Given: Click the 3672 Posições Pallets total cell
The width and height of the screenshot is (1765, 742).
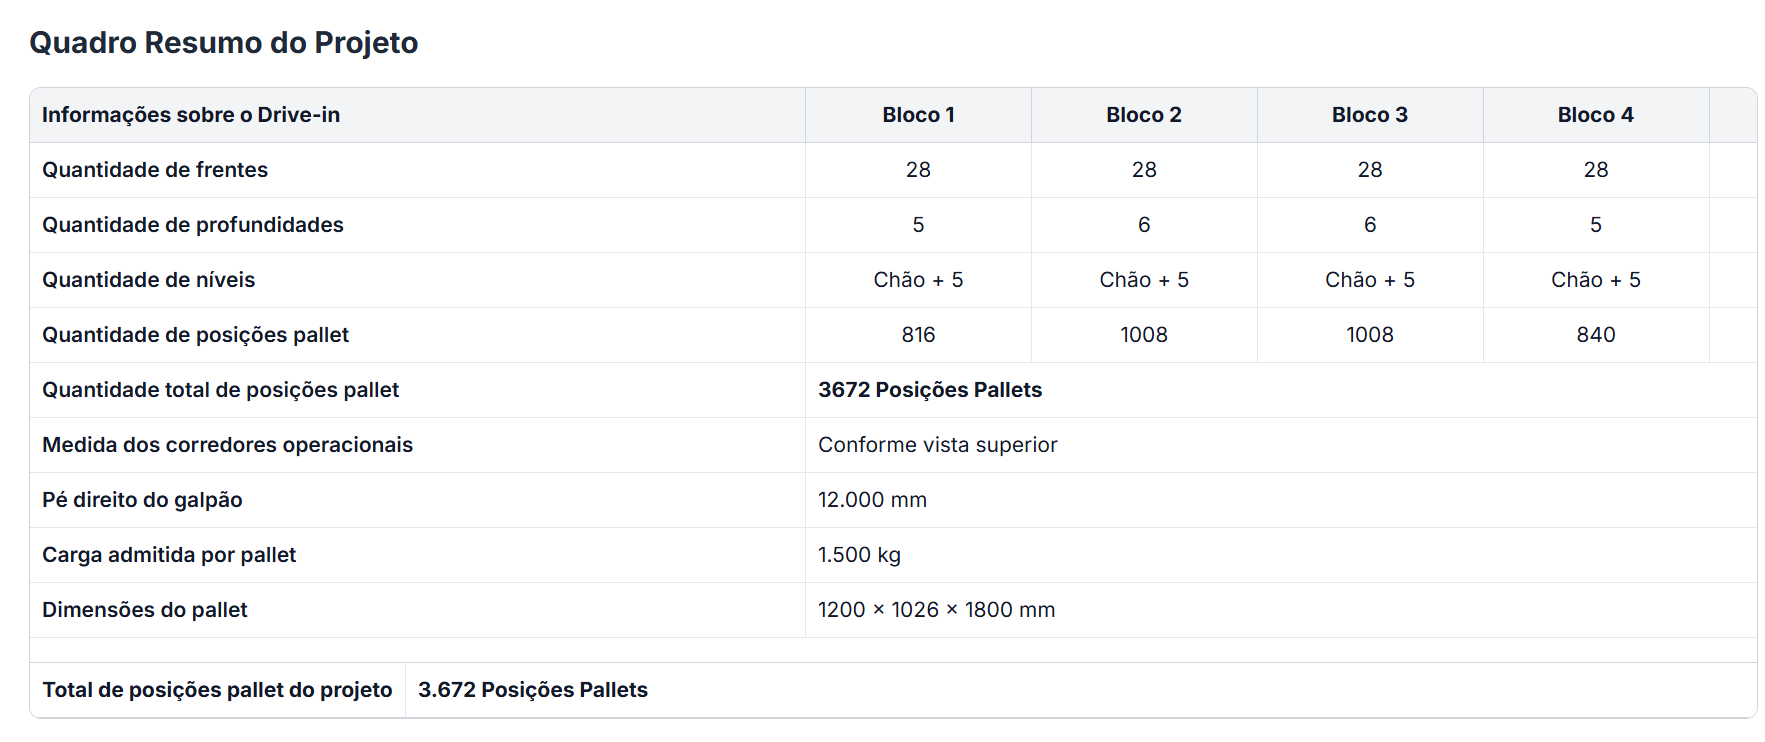Looking at the screenshot, I should tap(930, 390).
